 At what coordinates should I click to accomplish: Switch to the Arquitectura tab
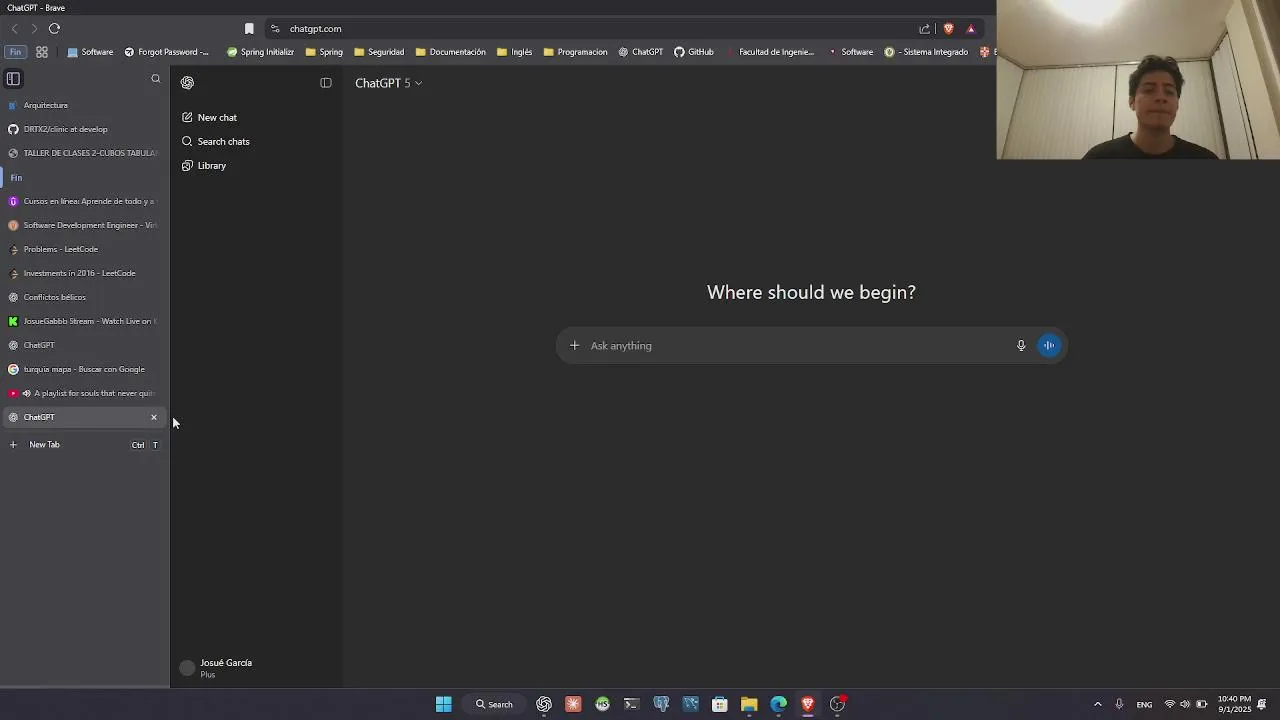click(x=84, y=105)
